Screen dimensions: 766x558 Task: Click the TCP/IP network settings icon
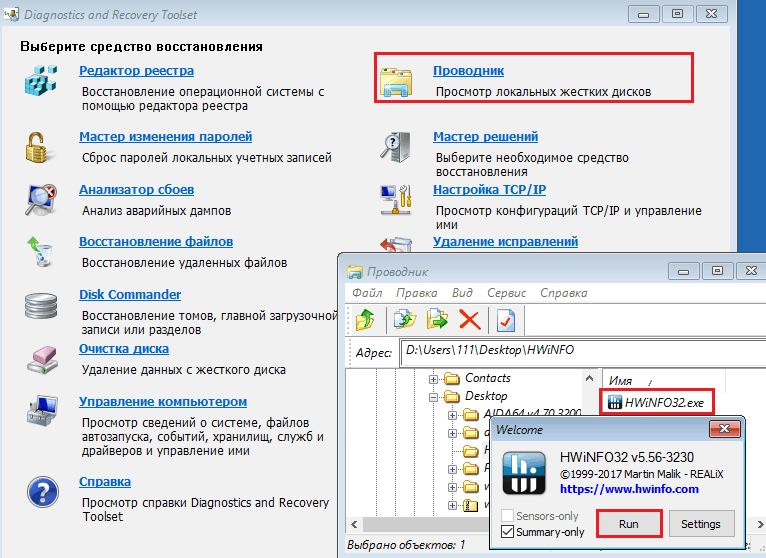click(396, 199)
